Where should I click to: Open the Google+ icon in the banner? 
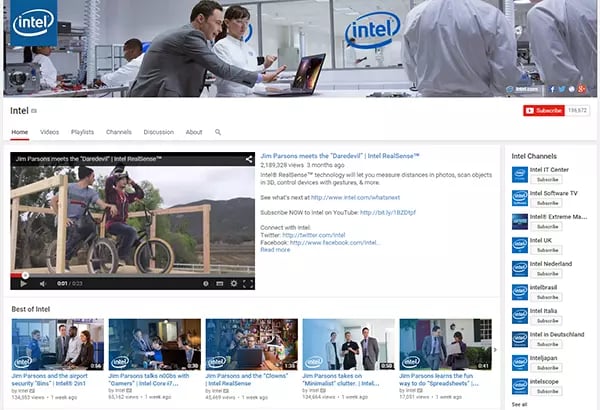582,89
